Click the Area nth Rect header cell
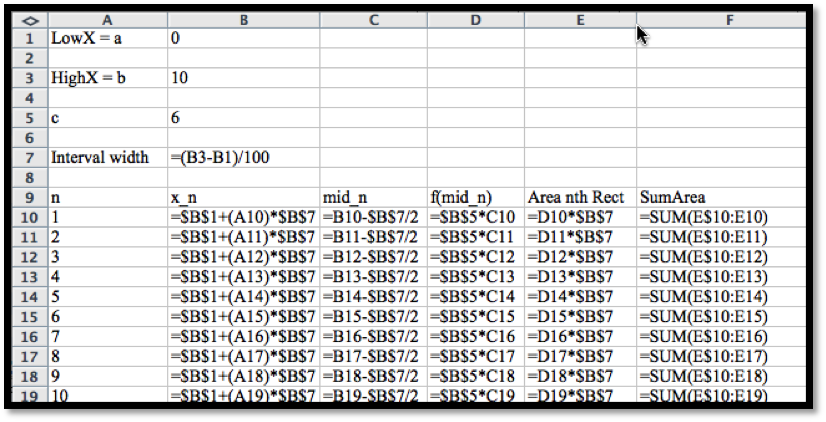 coord(580,197)
